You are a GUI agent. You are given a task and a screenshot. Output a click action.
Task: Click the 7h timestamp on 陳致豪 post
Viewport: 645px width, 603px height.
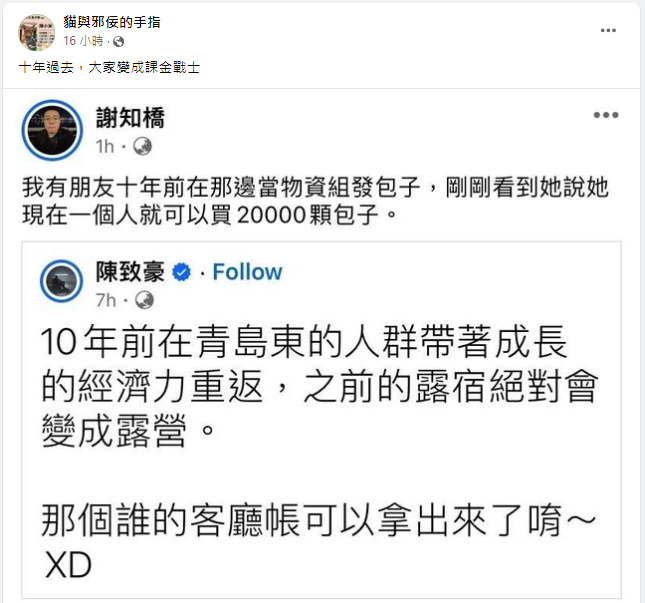coord(106,300)
